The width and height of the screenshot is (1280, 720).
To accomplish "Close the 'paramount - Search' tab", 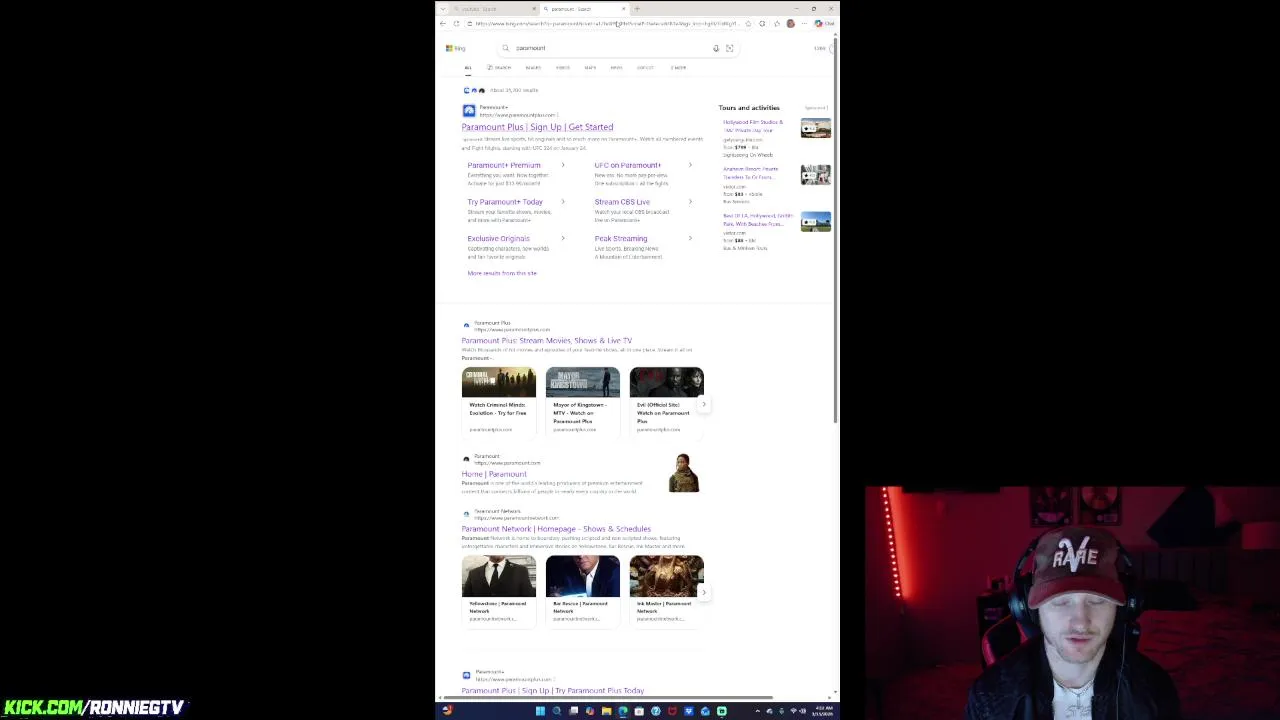I will pos(624,9).
